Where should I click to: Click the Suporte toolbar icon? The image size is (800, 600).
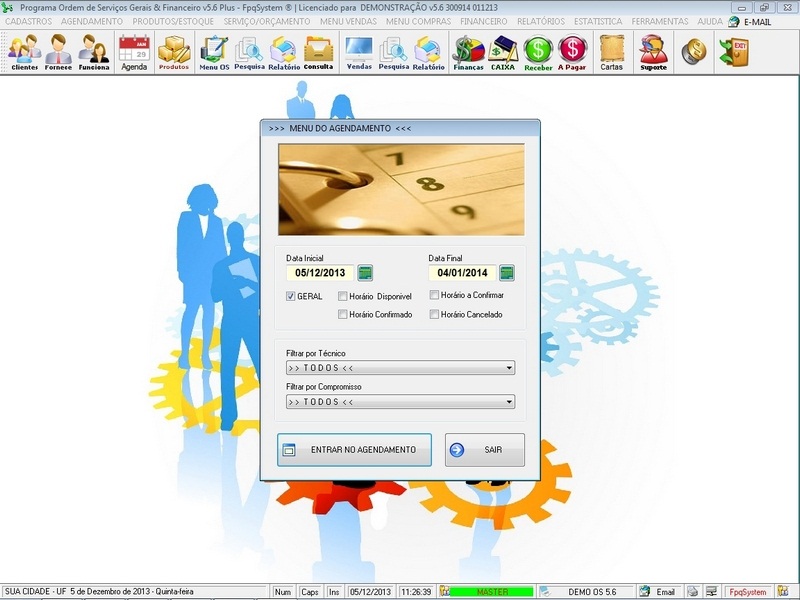[x=652, y=47]
